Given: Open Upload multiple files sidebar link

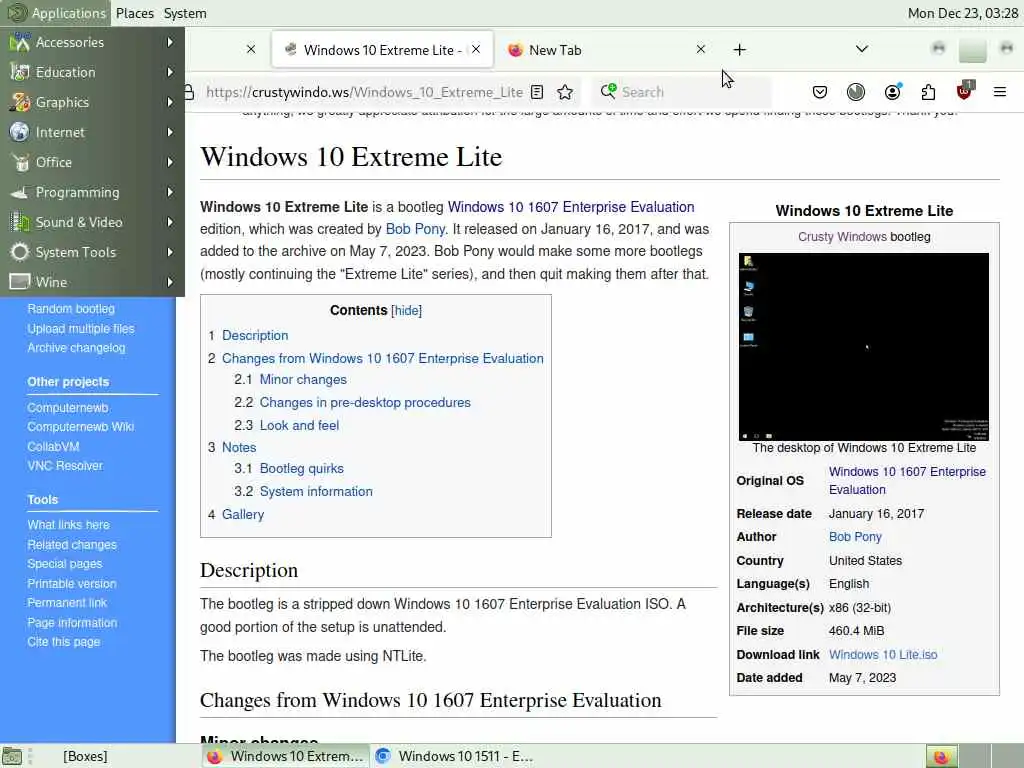Looking at the screenshot, I should [81, 328].
